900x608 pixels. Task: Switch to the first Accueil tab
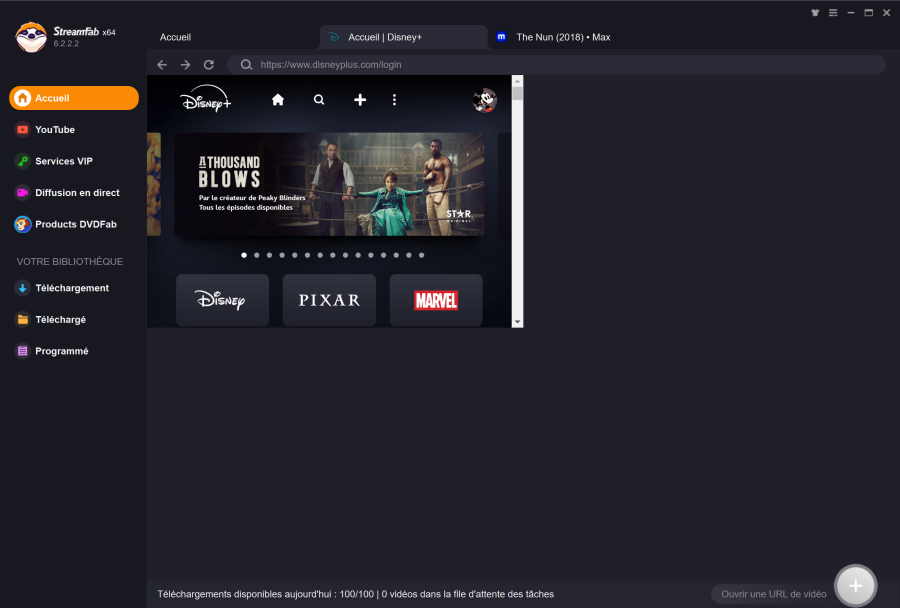click(x=175, y=37)
